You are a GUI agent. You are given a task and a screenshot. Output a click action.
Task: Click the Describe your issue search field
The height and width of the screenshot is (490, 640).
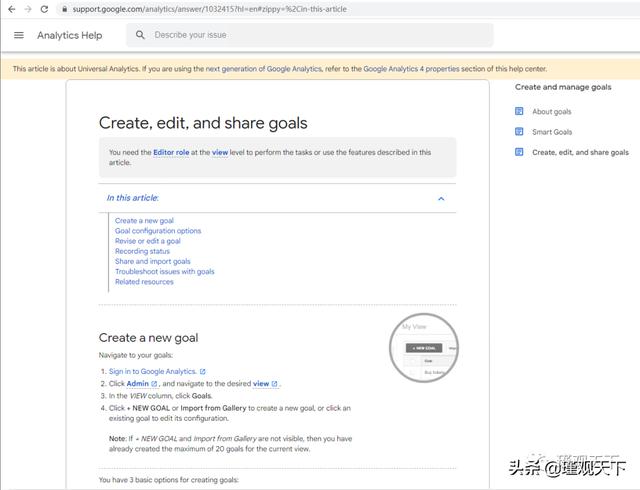coord(309,35)
